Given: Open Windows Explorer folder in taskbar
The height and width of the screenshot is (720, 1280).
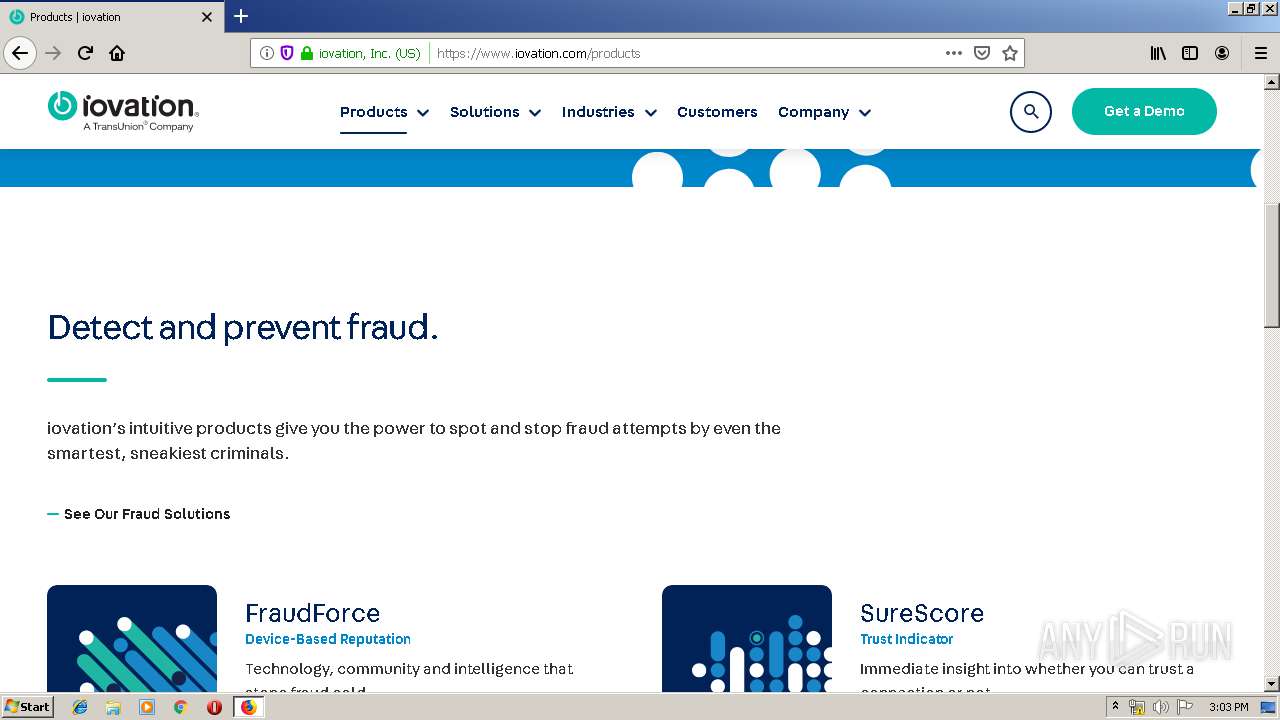Looking at the screenshot, I should [x=113, y=707].
